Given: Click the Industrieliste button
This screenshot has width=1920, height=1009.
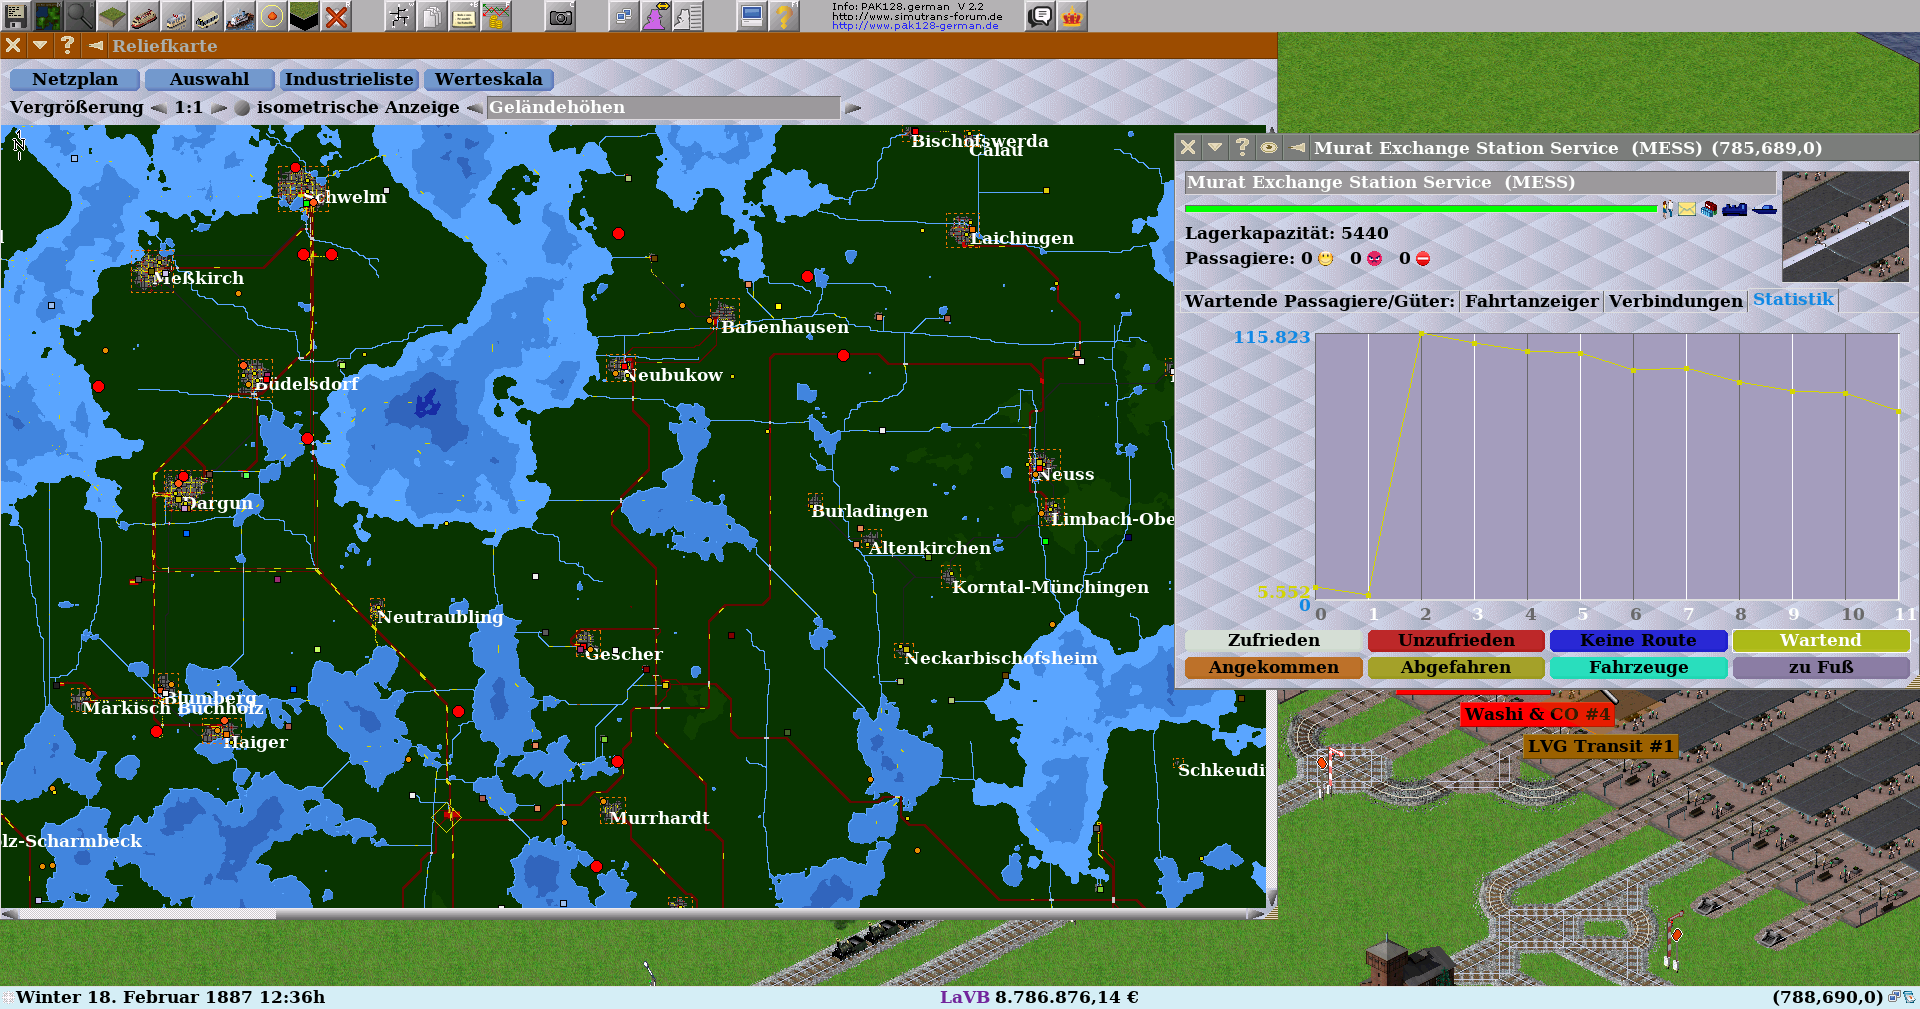Looking at the screenshot, I should 349,79.
